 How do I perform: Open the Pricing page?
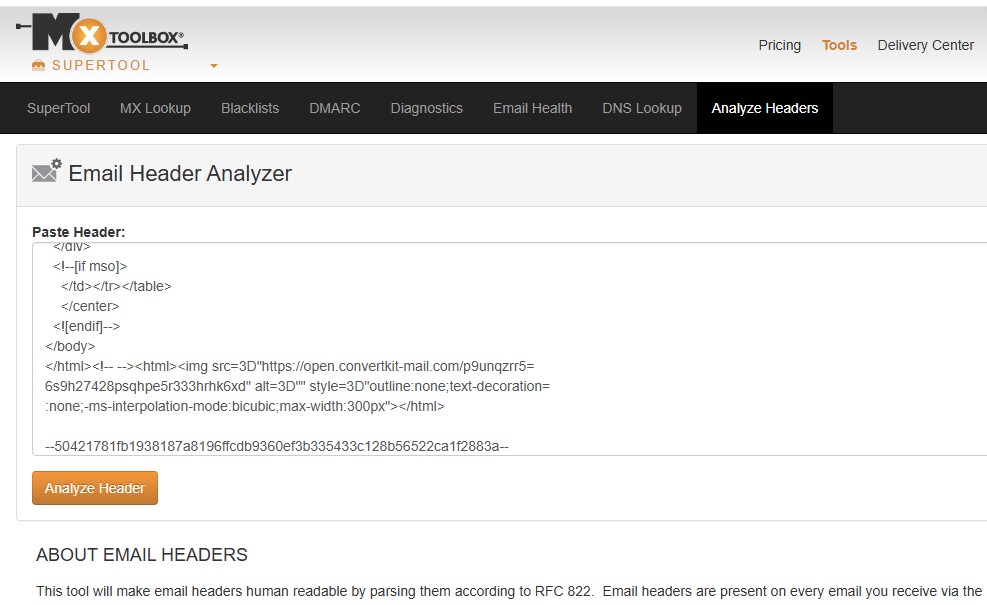coord(779,45)
